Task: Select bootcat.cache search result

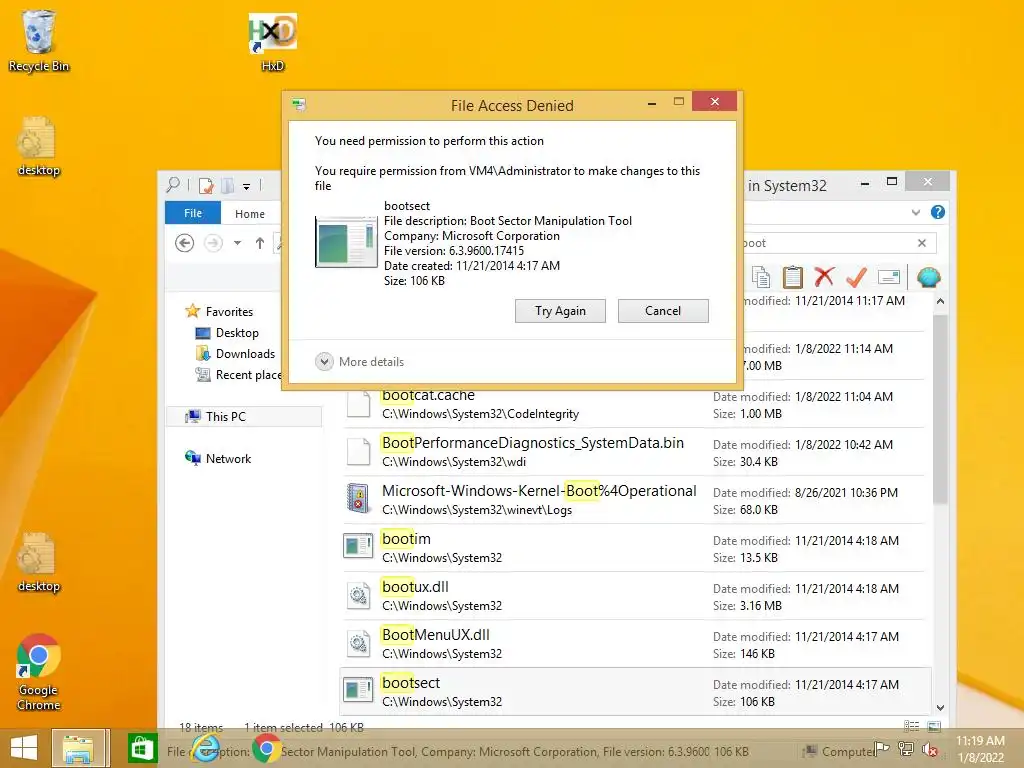Action: (632, 404)
